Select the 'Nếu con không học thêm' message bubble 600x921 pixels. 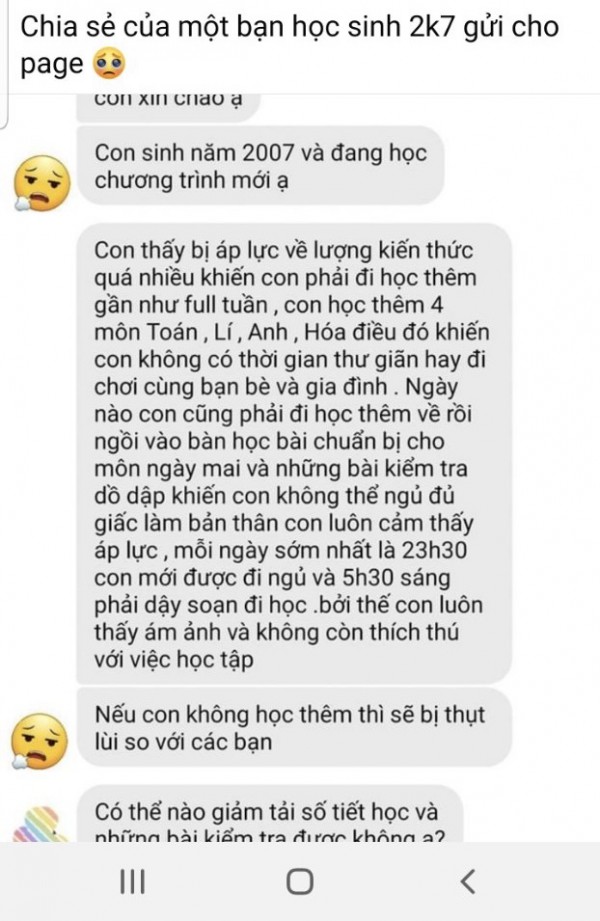coord(294,728)
